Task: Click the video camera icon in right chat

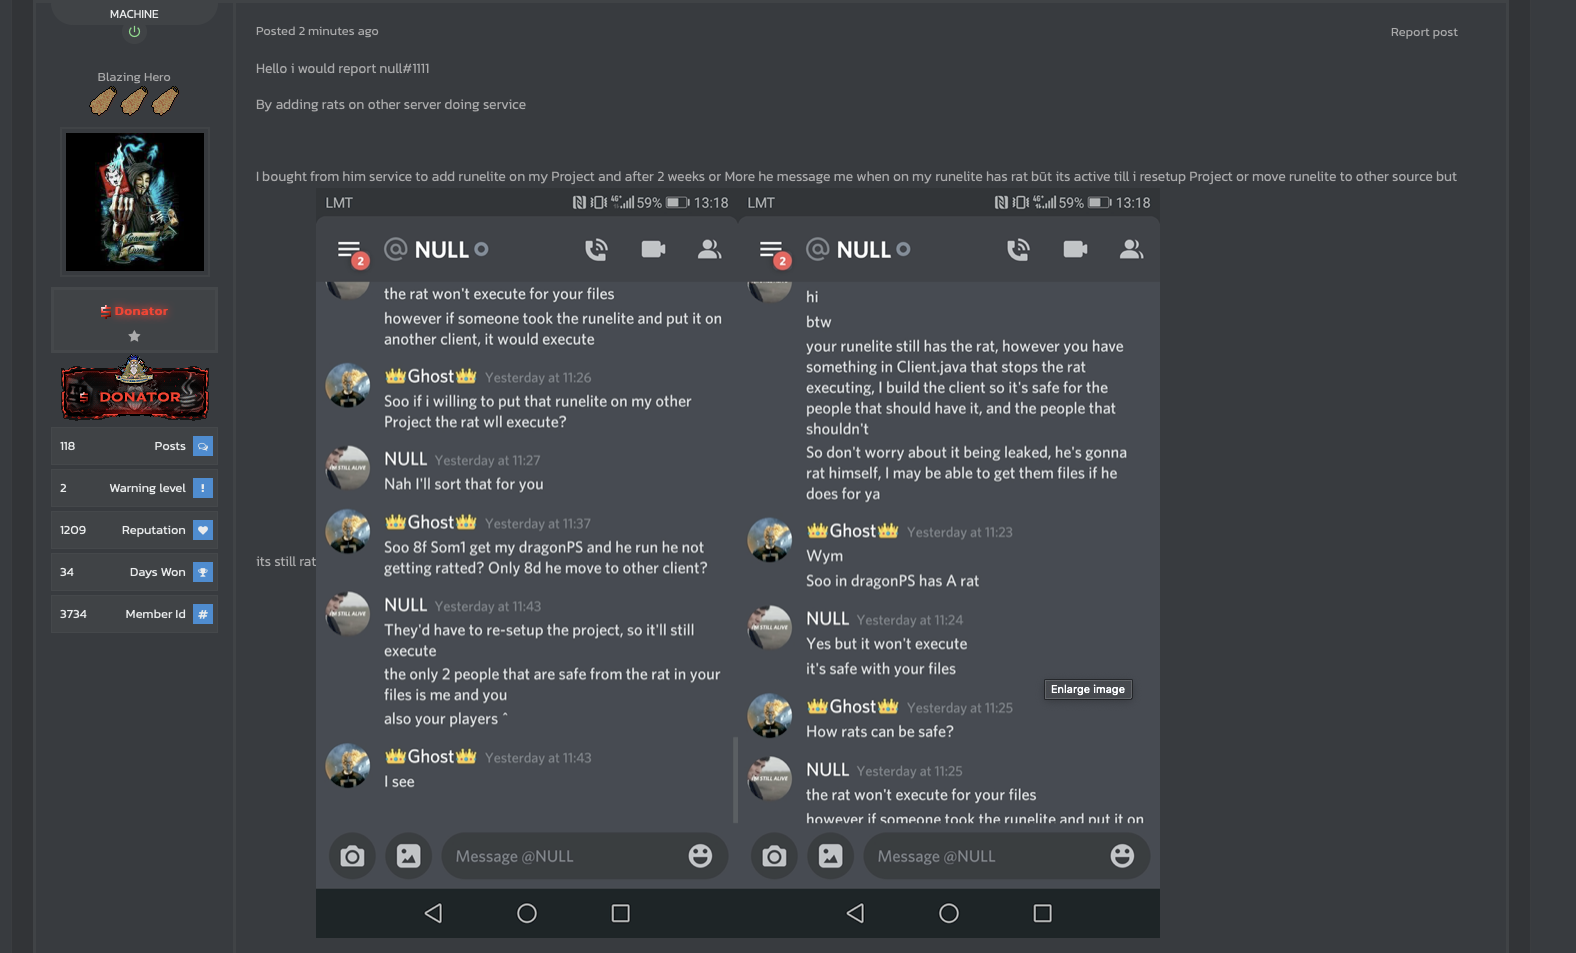Action: pos(1075,249)
